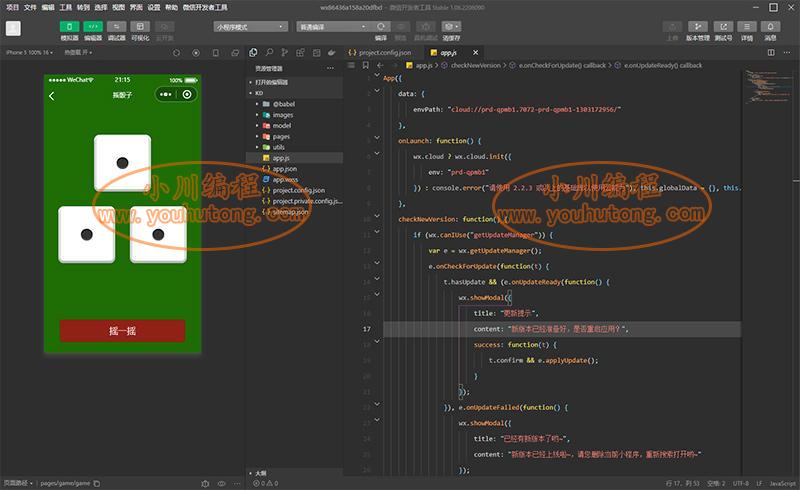
Task: Expand the 大纲 outline section
Action: (294, 473)
